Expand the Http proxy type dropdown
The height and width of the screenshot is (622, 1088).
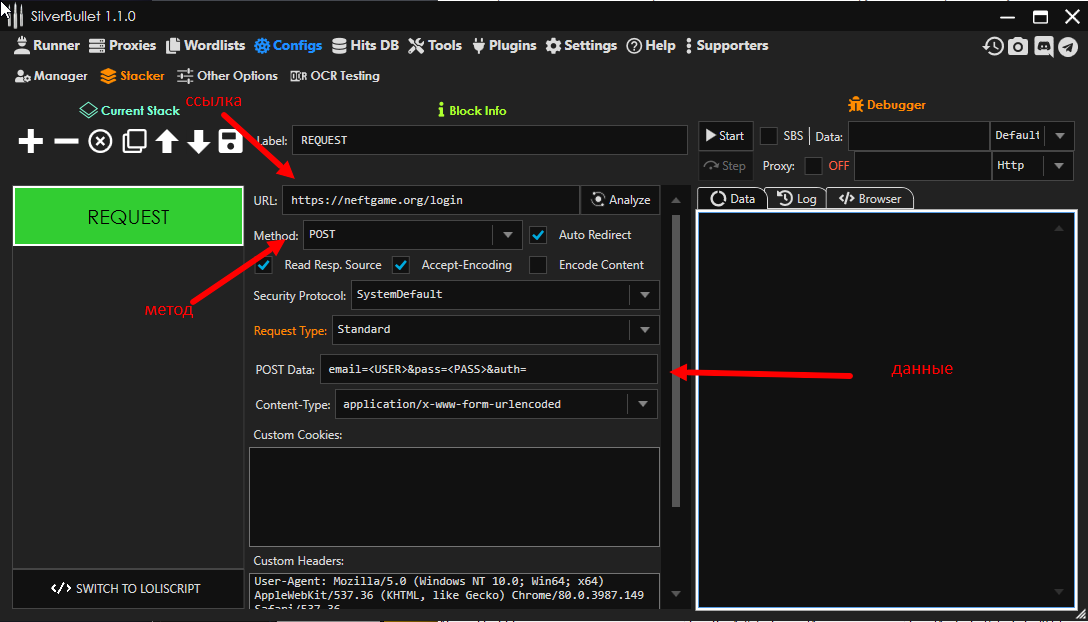[x=1059, y=166]
